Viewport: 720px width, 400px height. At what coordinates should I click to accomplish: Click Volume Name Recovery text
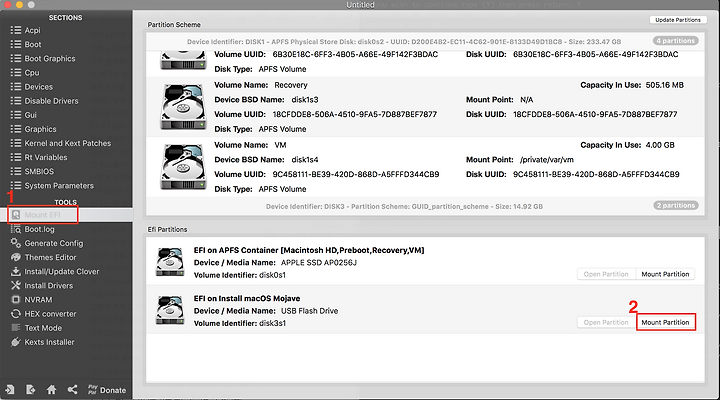[x=261, y=85]
